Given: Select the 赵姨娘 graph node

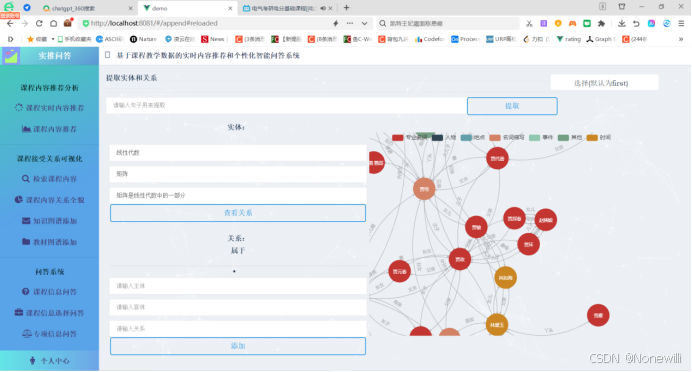Looking at the screenshot, I should (x=545, y=220).
